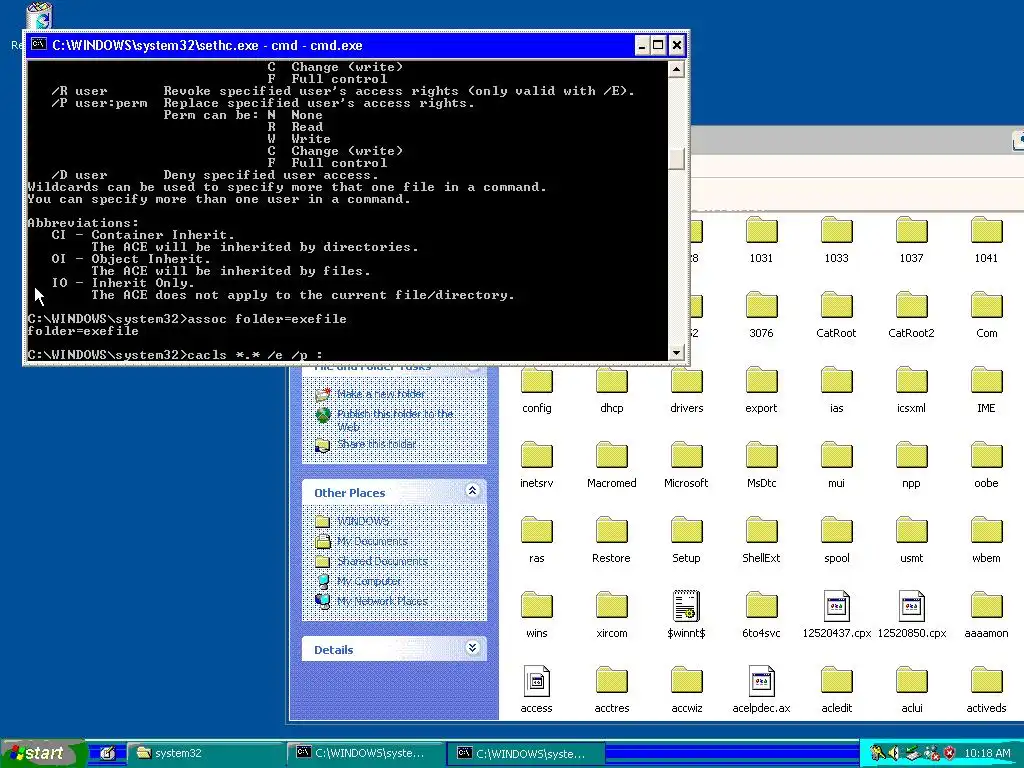Select the Restore folder icon
Viewport: 1024px width, 768px height.
pos(612,532)
